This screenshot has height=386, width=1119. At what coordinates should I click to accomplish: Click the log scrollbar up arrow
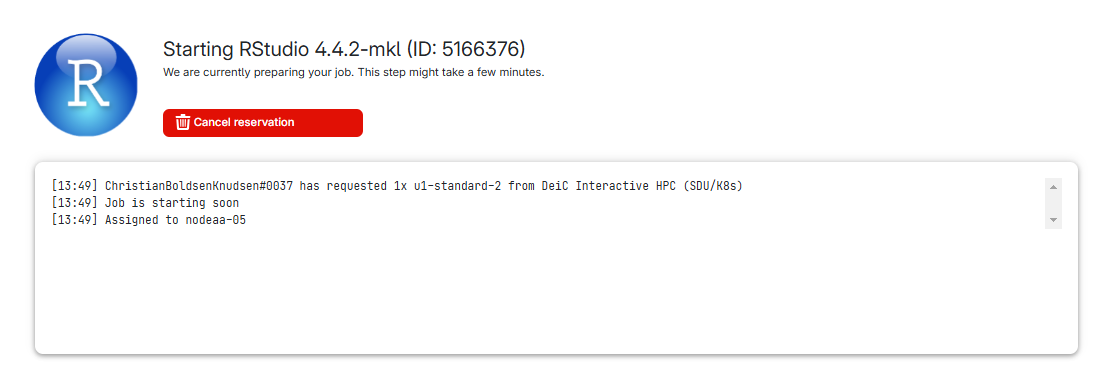pos(1053,186)
